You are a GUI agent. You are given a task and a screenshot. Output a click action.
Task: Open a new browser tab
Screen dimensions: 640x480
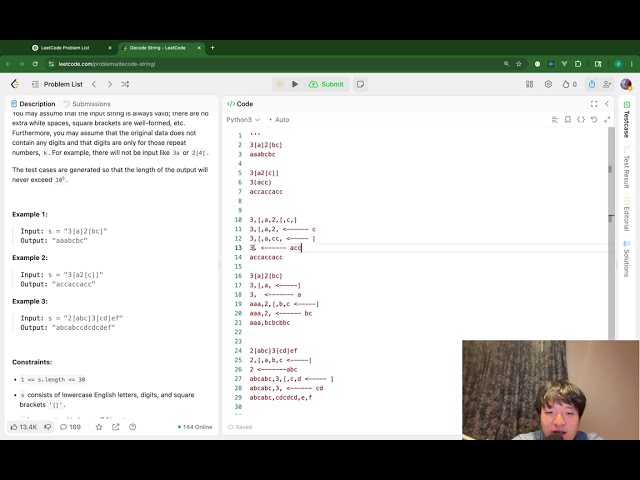212,48
